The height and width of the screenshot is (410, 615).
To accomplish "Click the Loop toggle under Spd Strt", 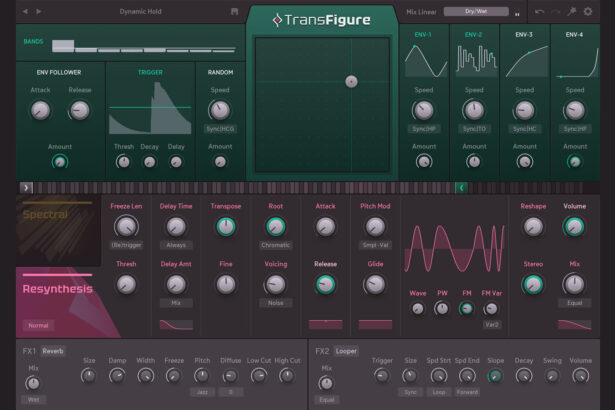I will point(439,392).
